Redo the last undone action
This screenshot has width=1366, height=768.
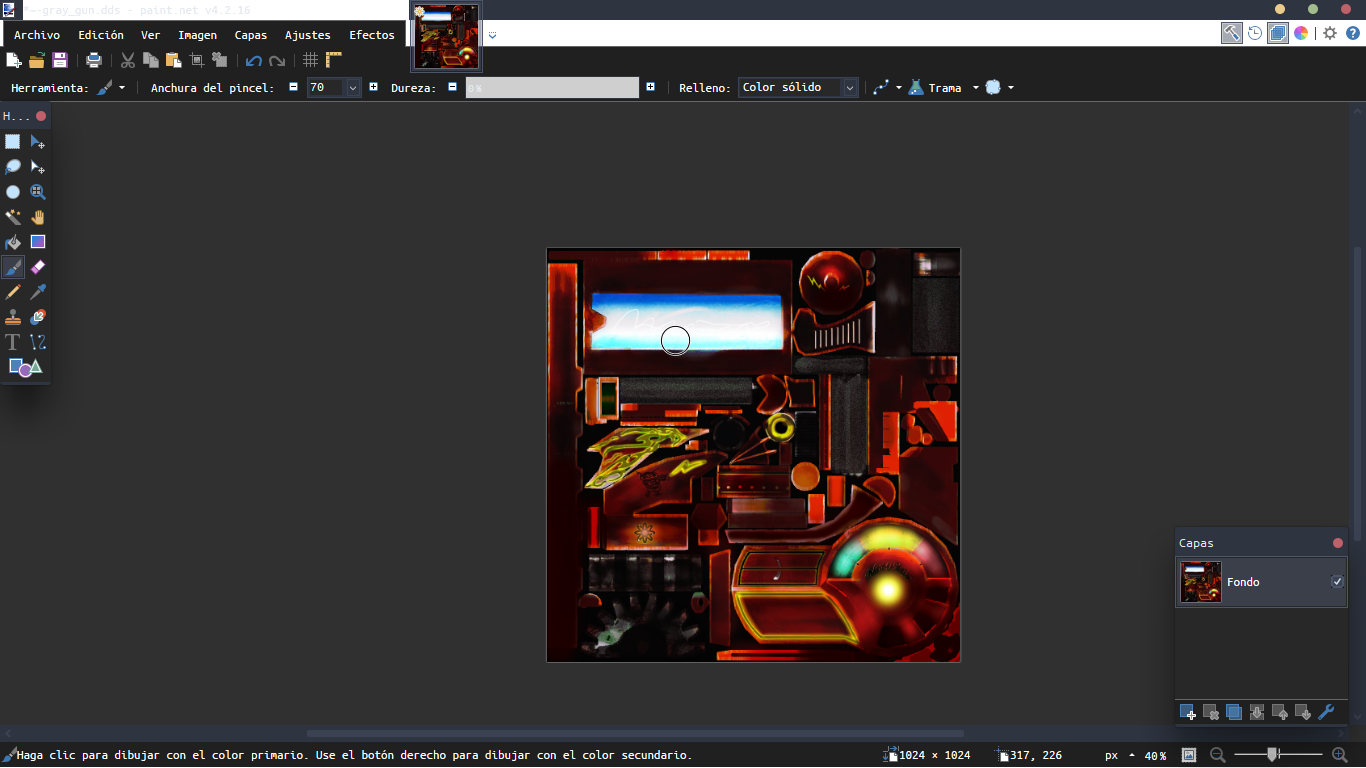[x=277, y=60]
